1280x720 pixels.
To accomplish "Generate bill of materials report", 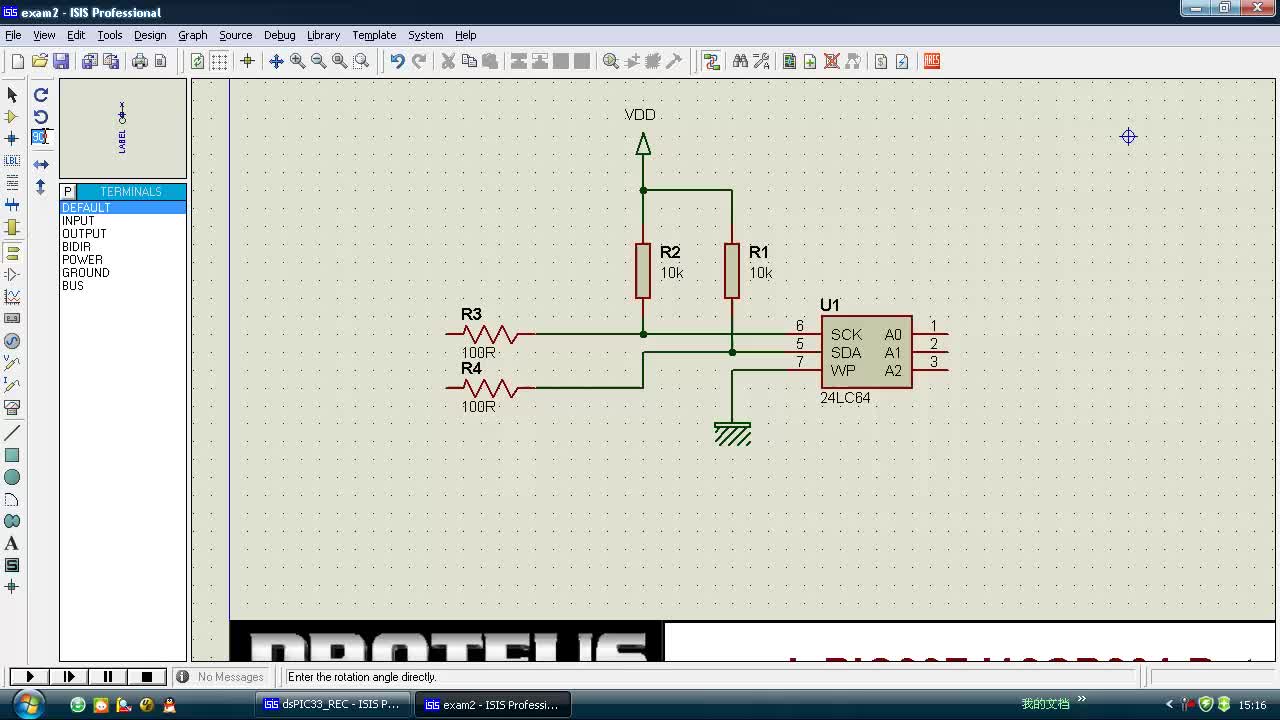I will pyautogui.click(x=881, y=61).
